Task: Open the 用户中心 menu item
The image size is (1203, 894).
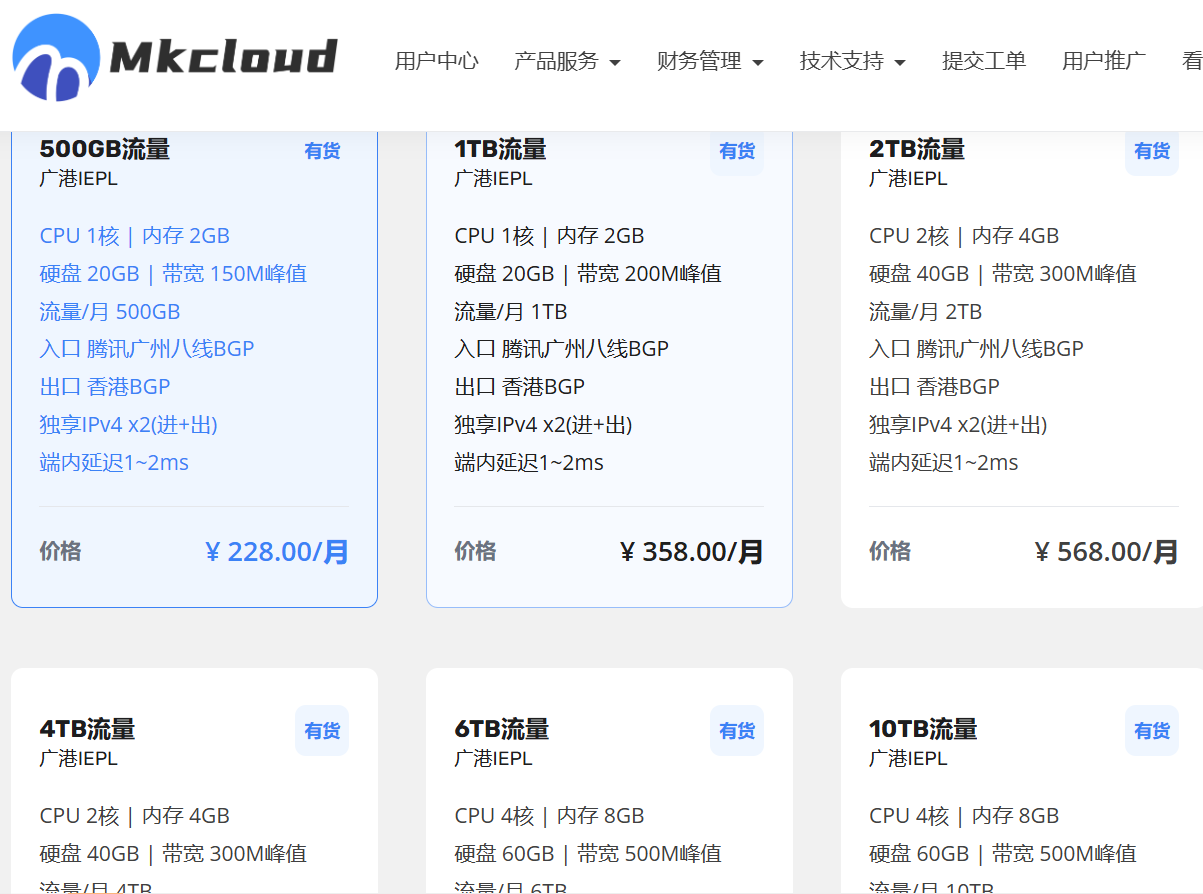Action: [x=436, y=61]
